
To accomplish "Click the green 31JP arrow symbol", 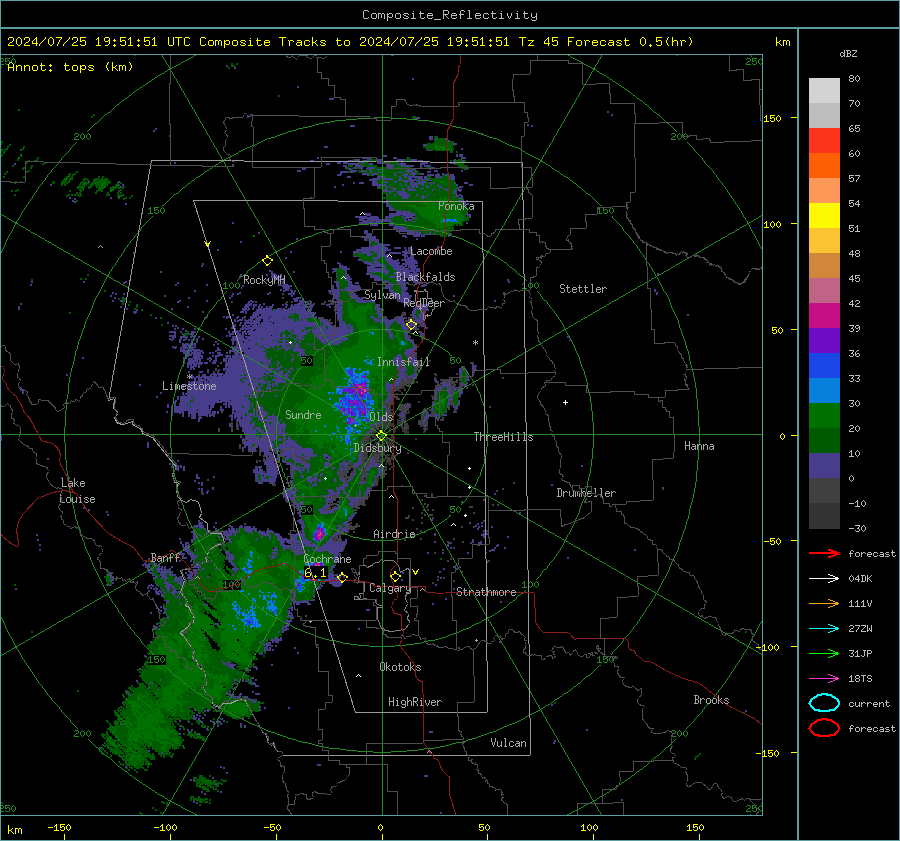I will (x=824, y=653).
